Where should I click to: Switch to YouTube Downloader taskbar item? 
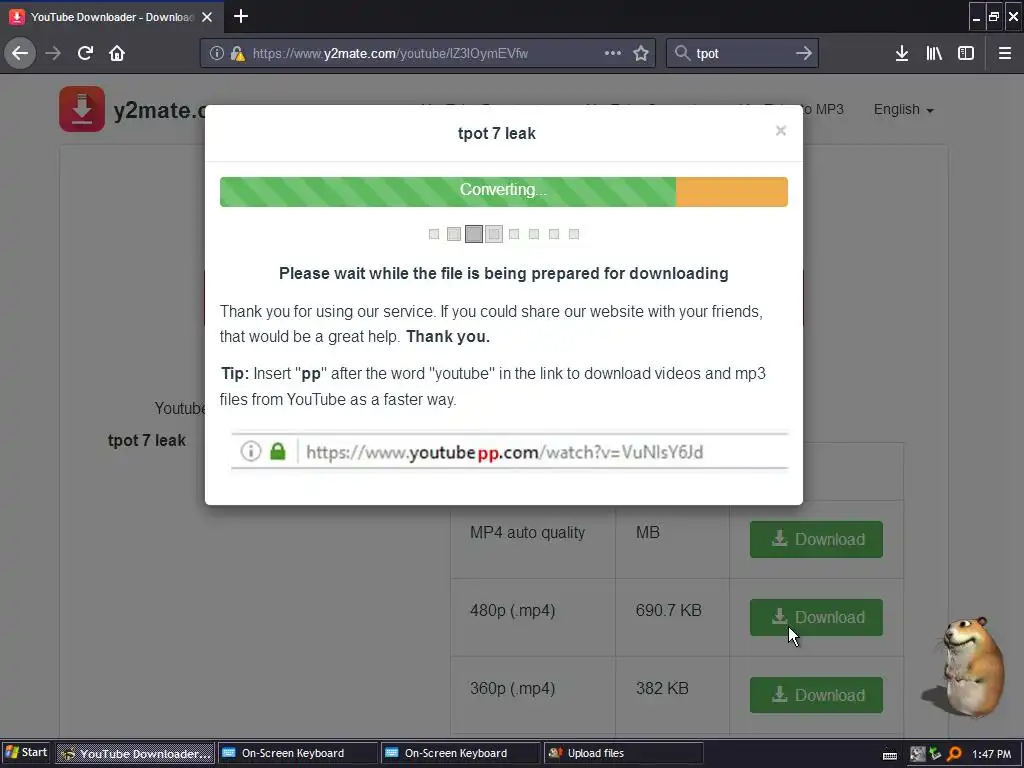coord(135,753)
